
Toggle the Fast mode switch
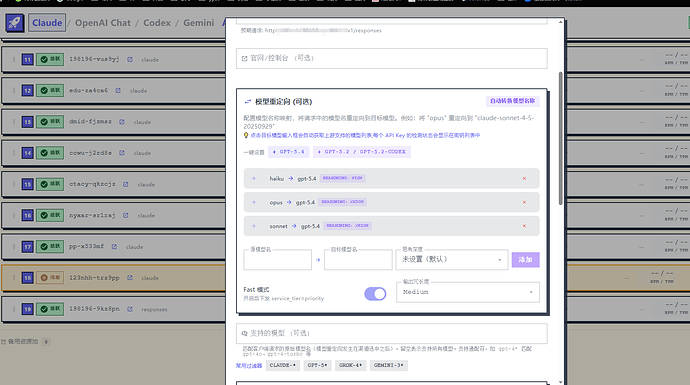pos(375,293)
